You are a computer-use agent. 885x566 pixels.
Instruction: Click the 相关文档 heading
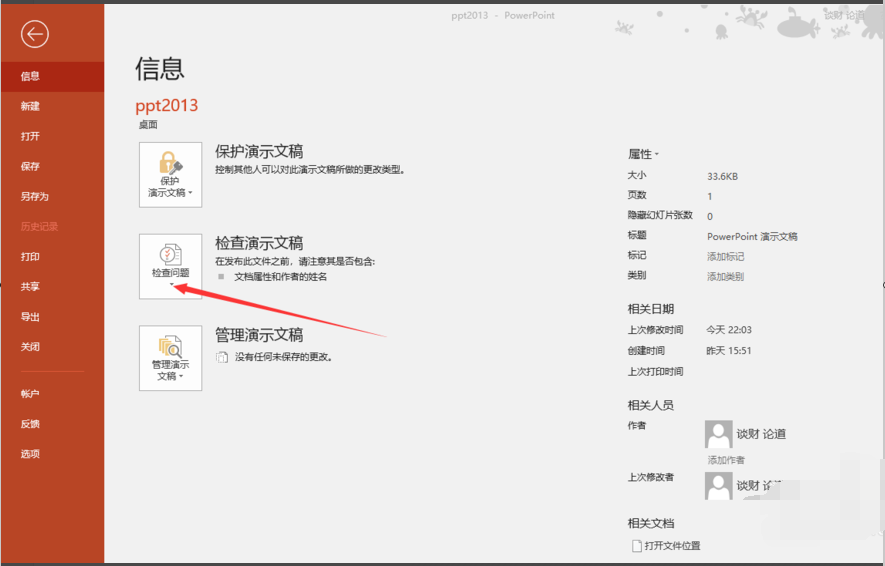pyautogui.click(x=651, y=524)
